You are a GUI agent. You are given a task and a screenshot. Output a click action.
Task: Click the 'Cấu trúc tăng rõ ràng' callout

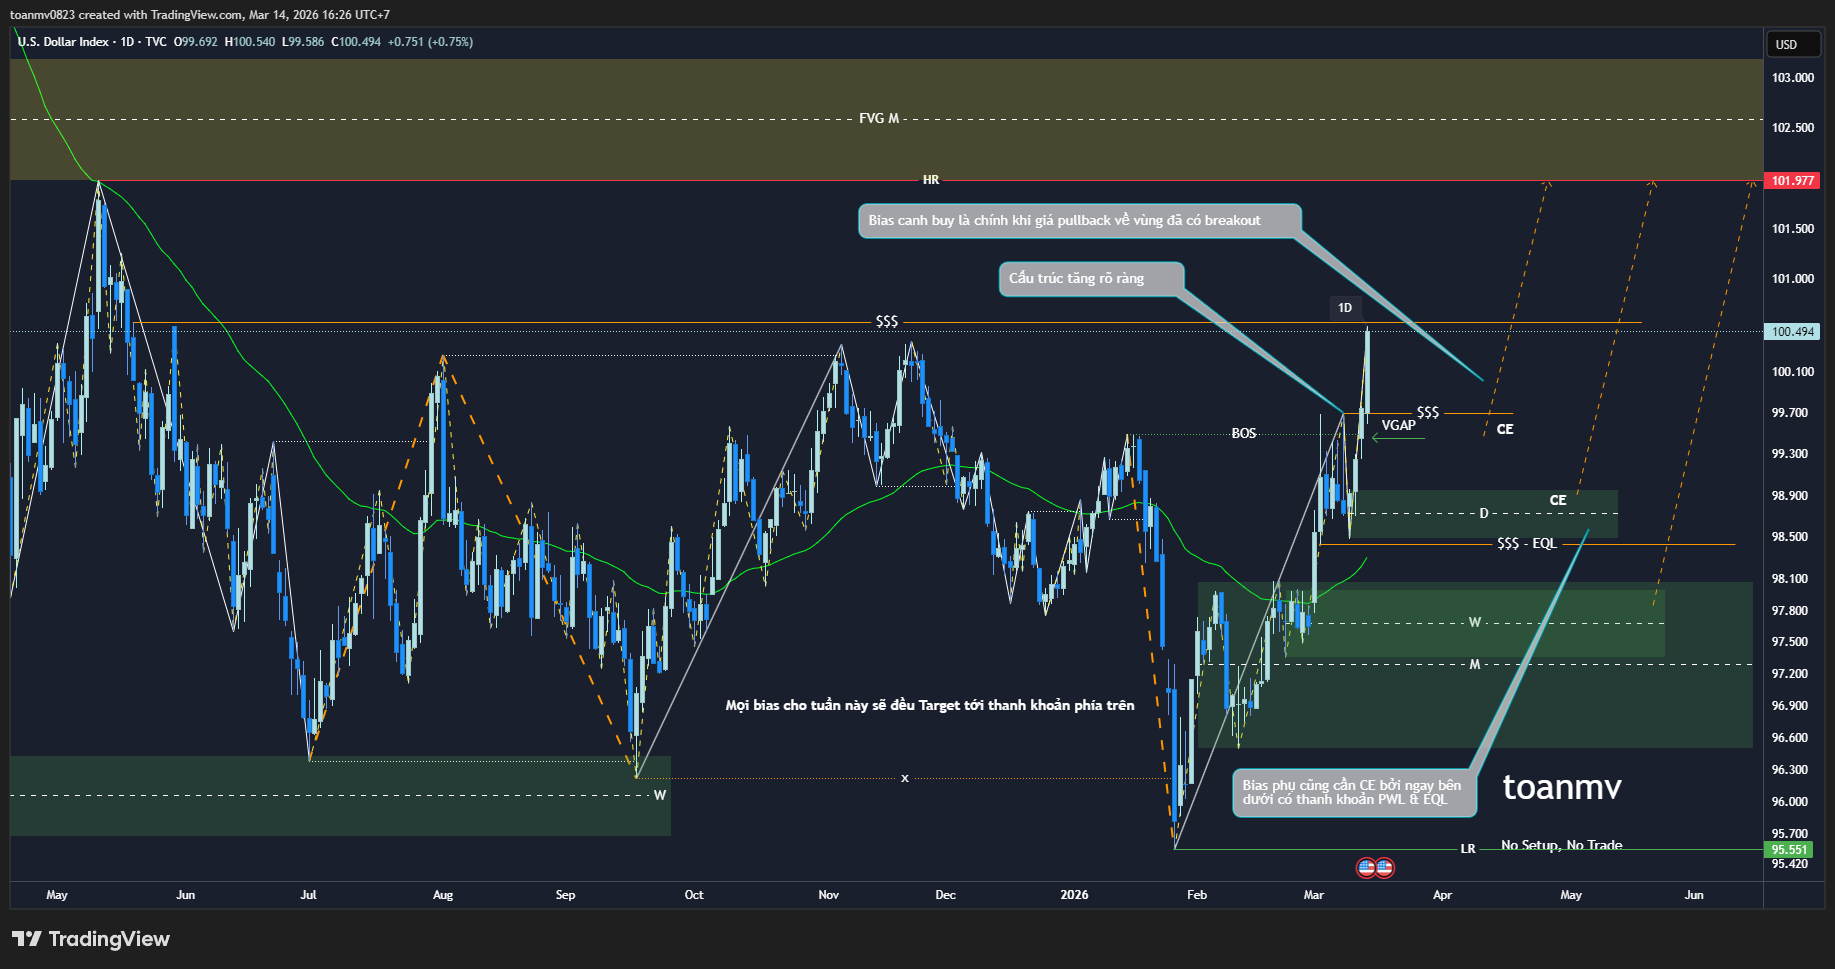(1091, 279)
